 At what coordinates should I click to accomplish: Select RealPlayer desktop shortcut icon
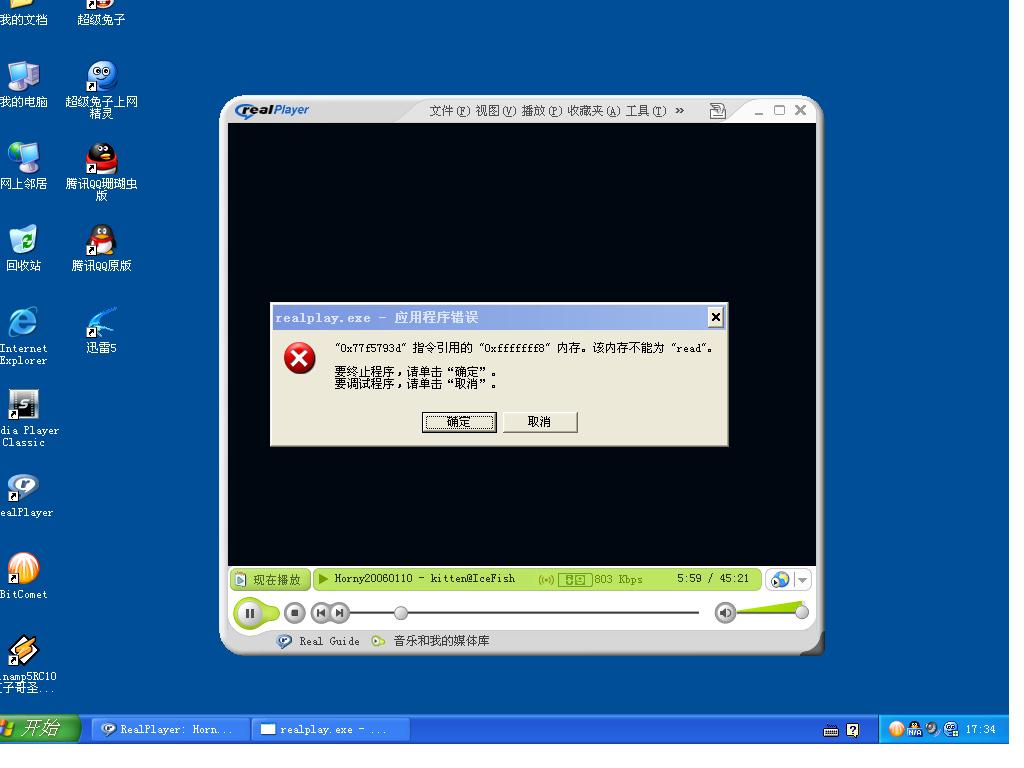pyautogui.click(x=26, y=496)
